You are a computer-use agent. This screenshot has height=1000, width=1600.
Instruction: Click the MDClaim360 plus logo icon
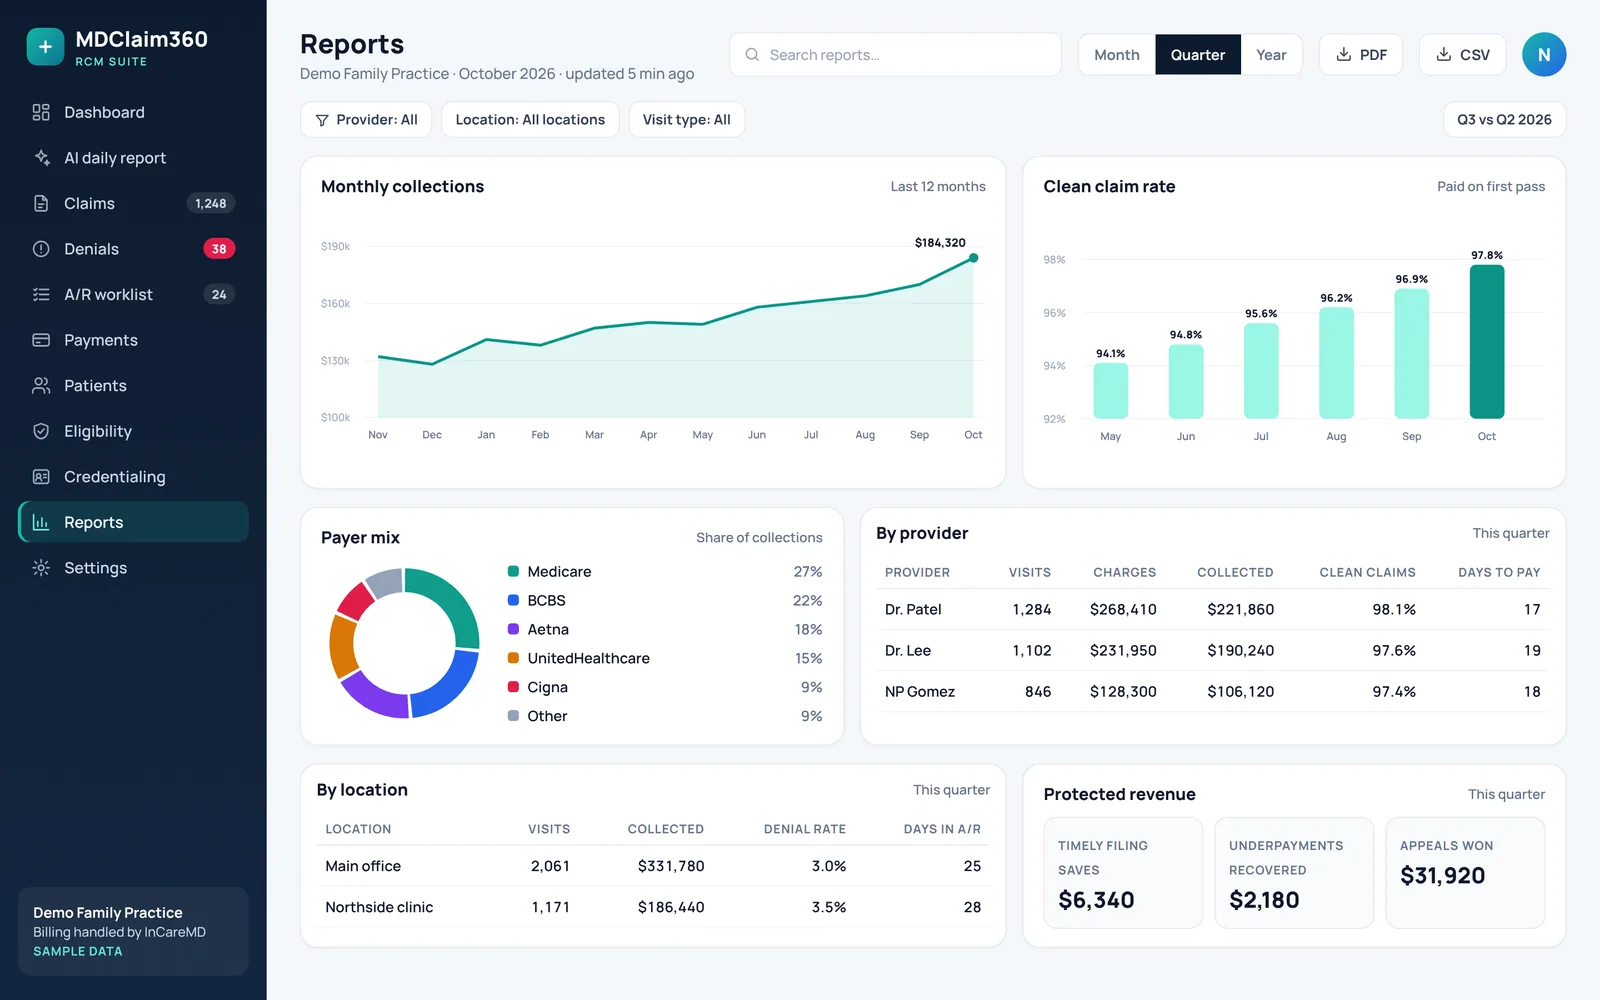pos(45,47)
